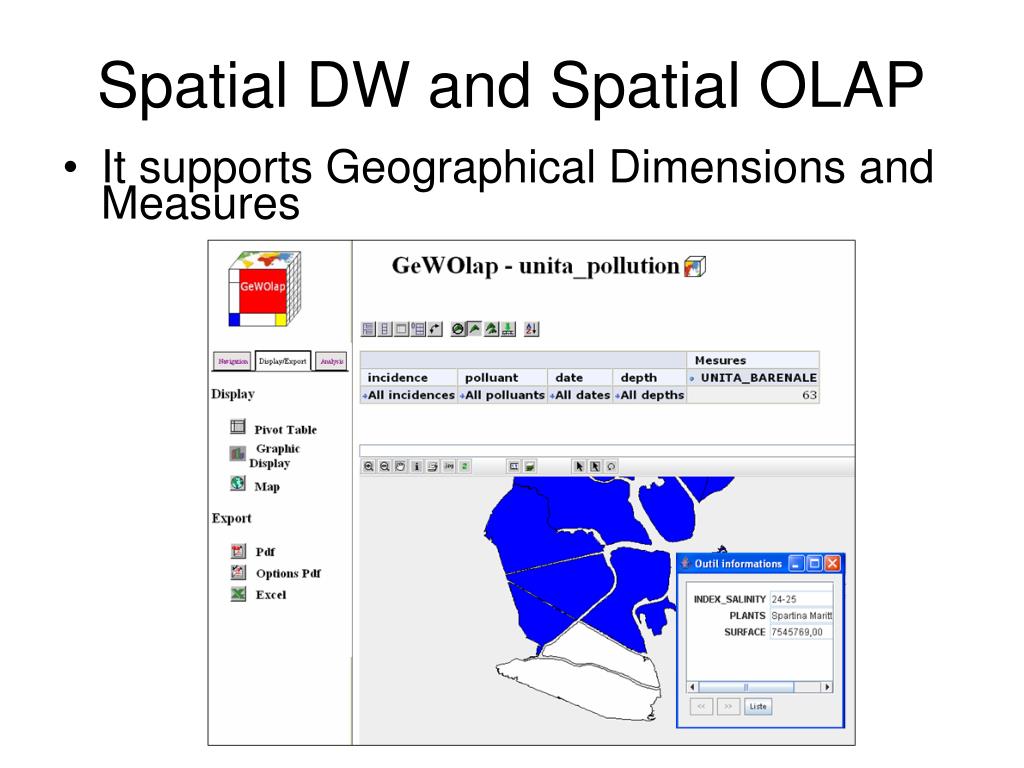
Task: Click the first pivot toolbar cube icon
Action: click(x=368, y=329)
